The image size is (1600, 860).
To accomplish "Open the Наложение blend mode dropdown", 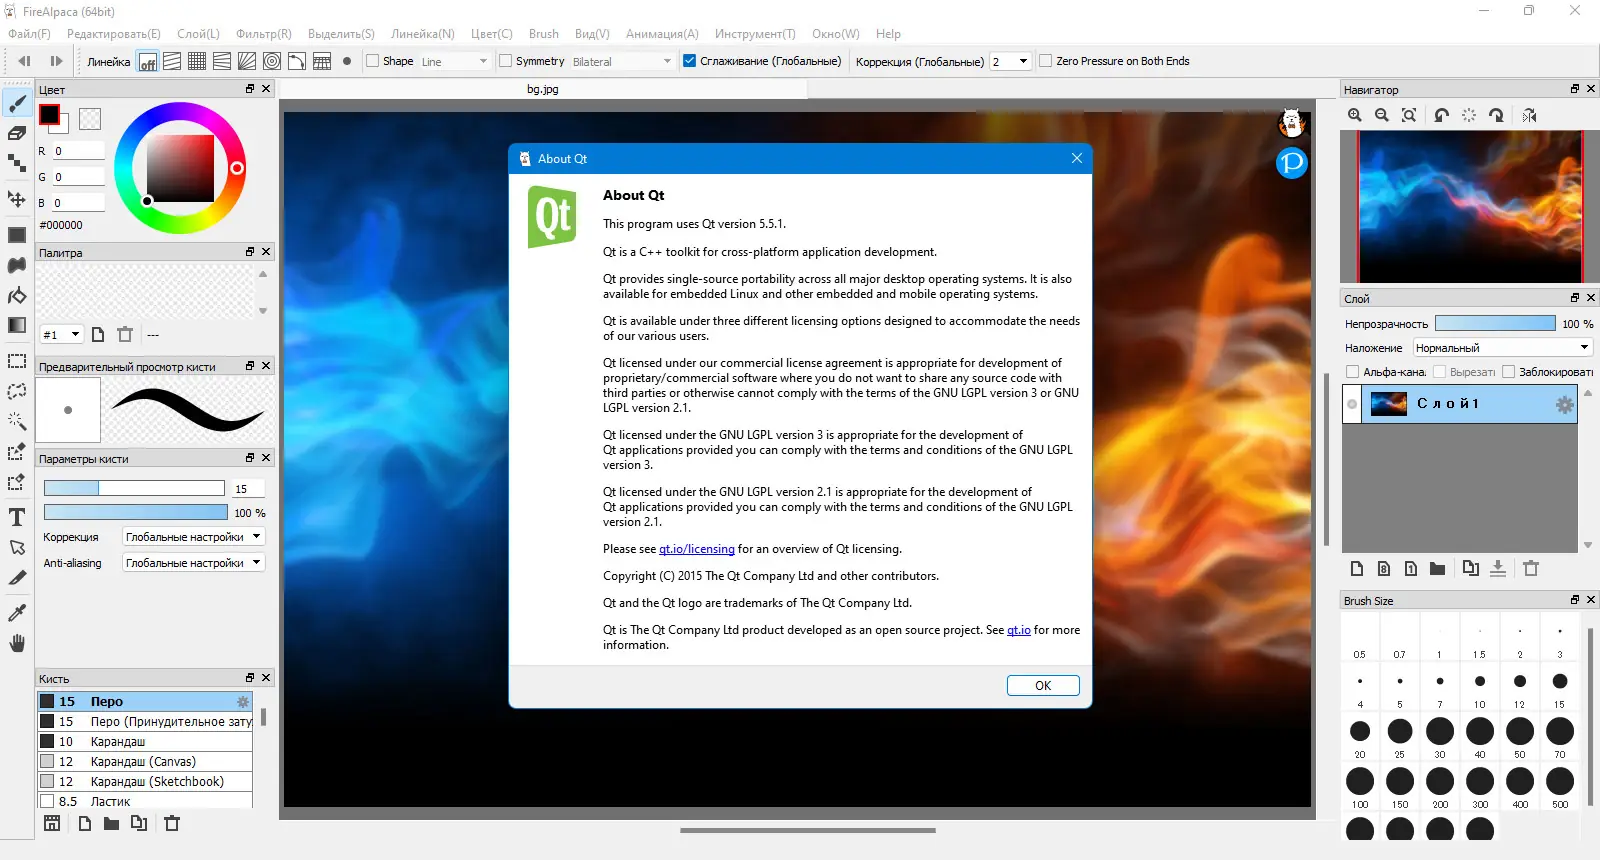I will [1502, 348].
